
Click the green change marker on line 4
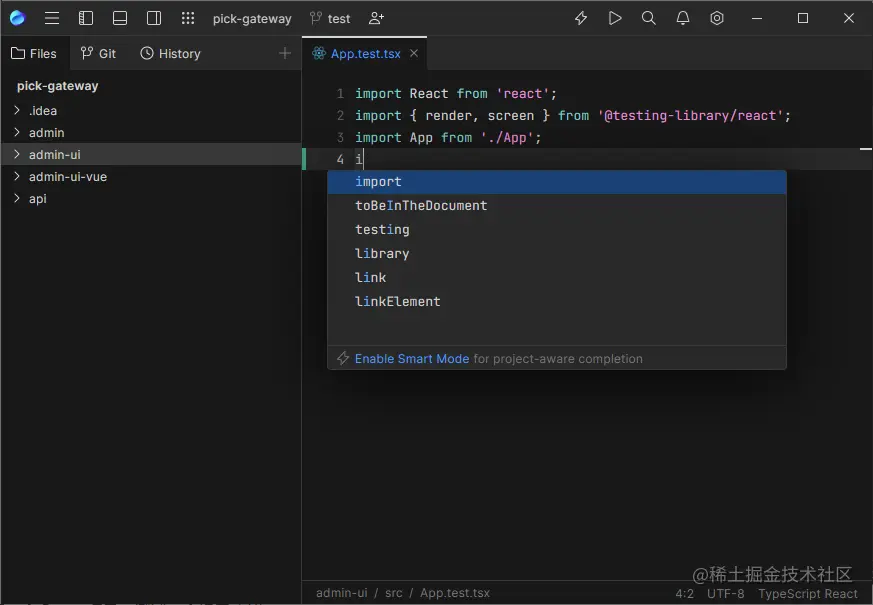point(304,159)
